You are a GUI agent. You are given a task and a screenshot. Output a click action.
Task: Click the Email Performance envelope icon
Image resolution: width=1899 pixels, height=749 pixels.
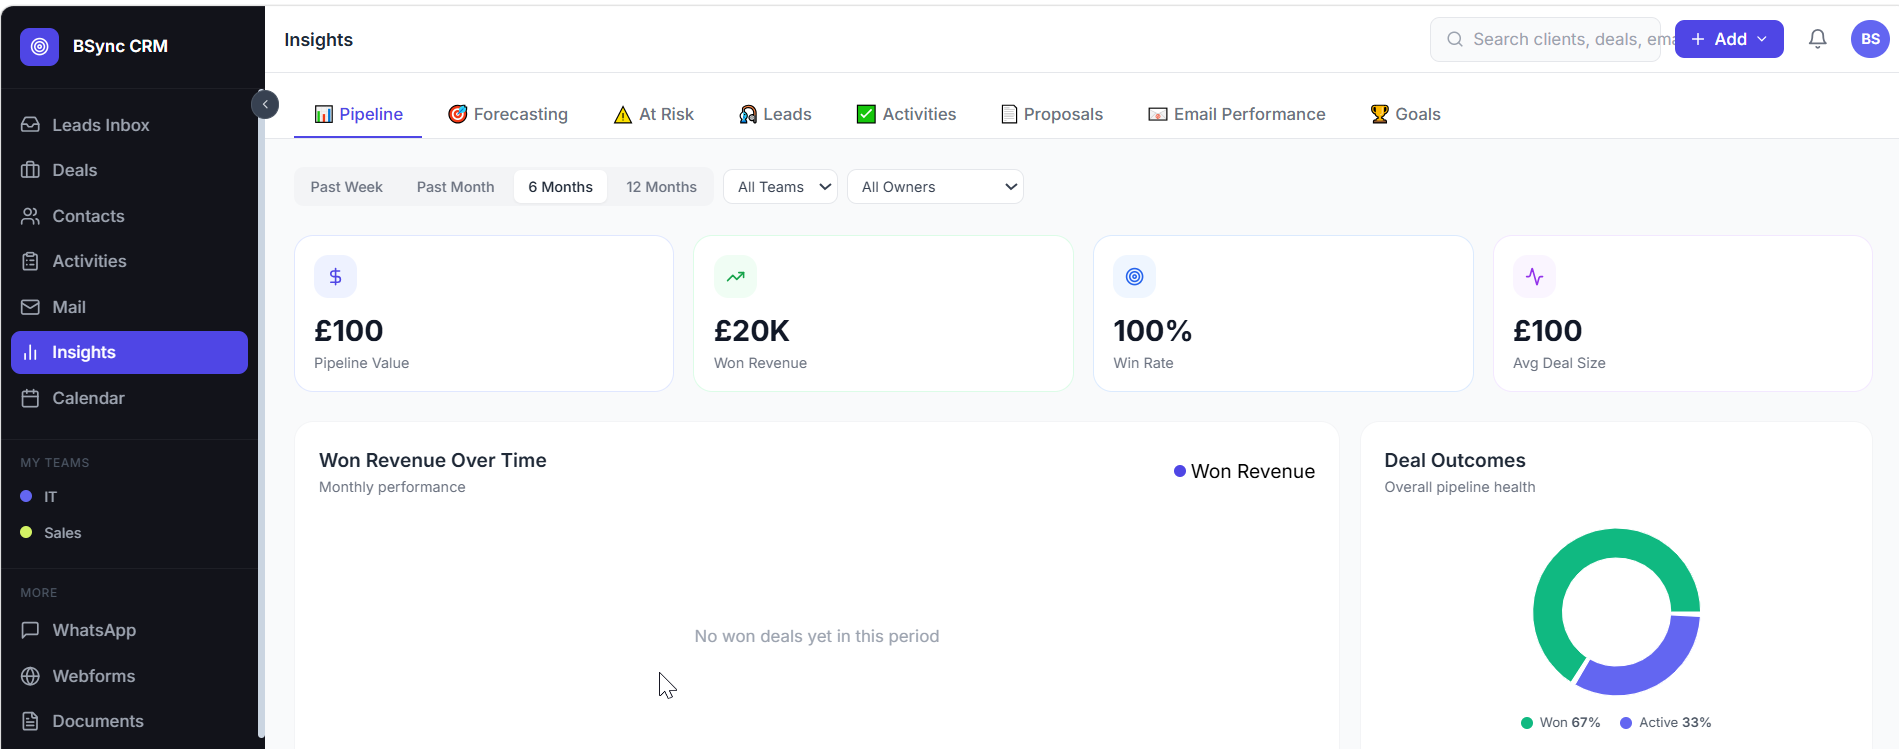click(1158, 114)
